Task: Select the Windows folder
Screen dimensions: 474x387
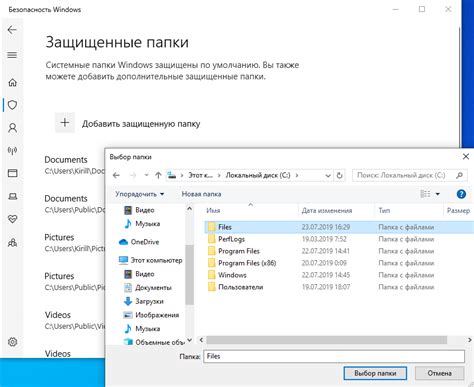Action: 232,275
